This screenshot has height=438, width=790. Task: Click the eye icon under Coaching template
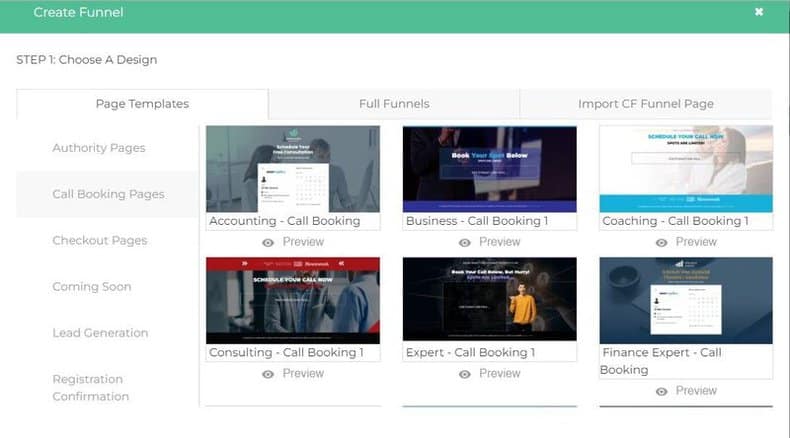click(x=661, y=242)
